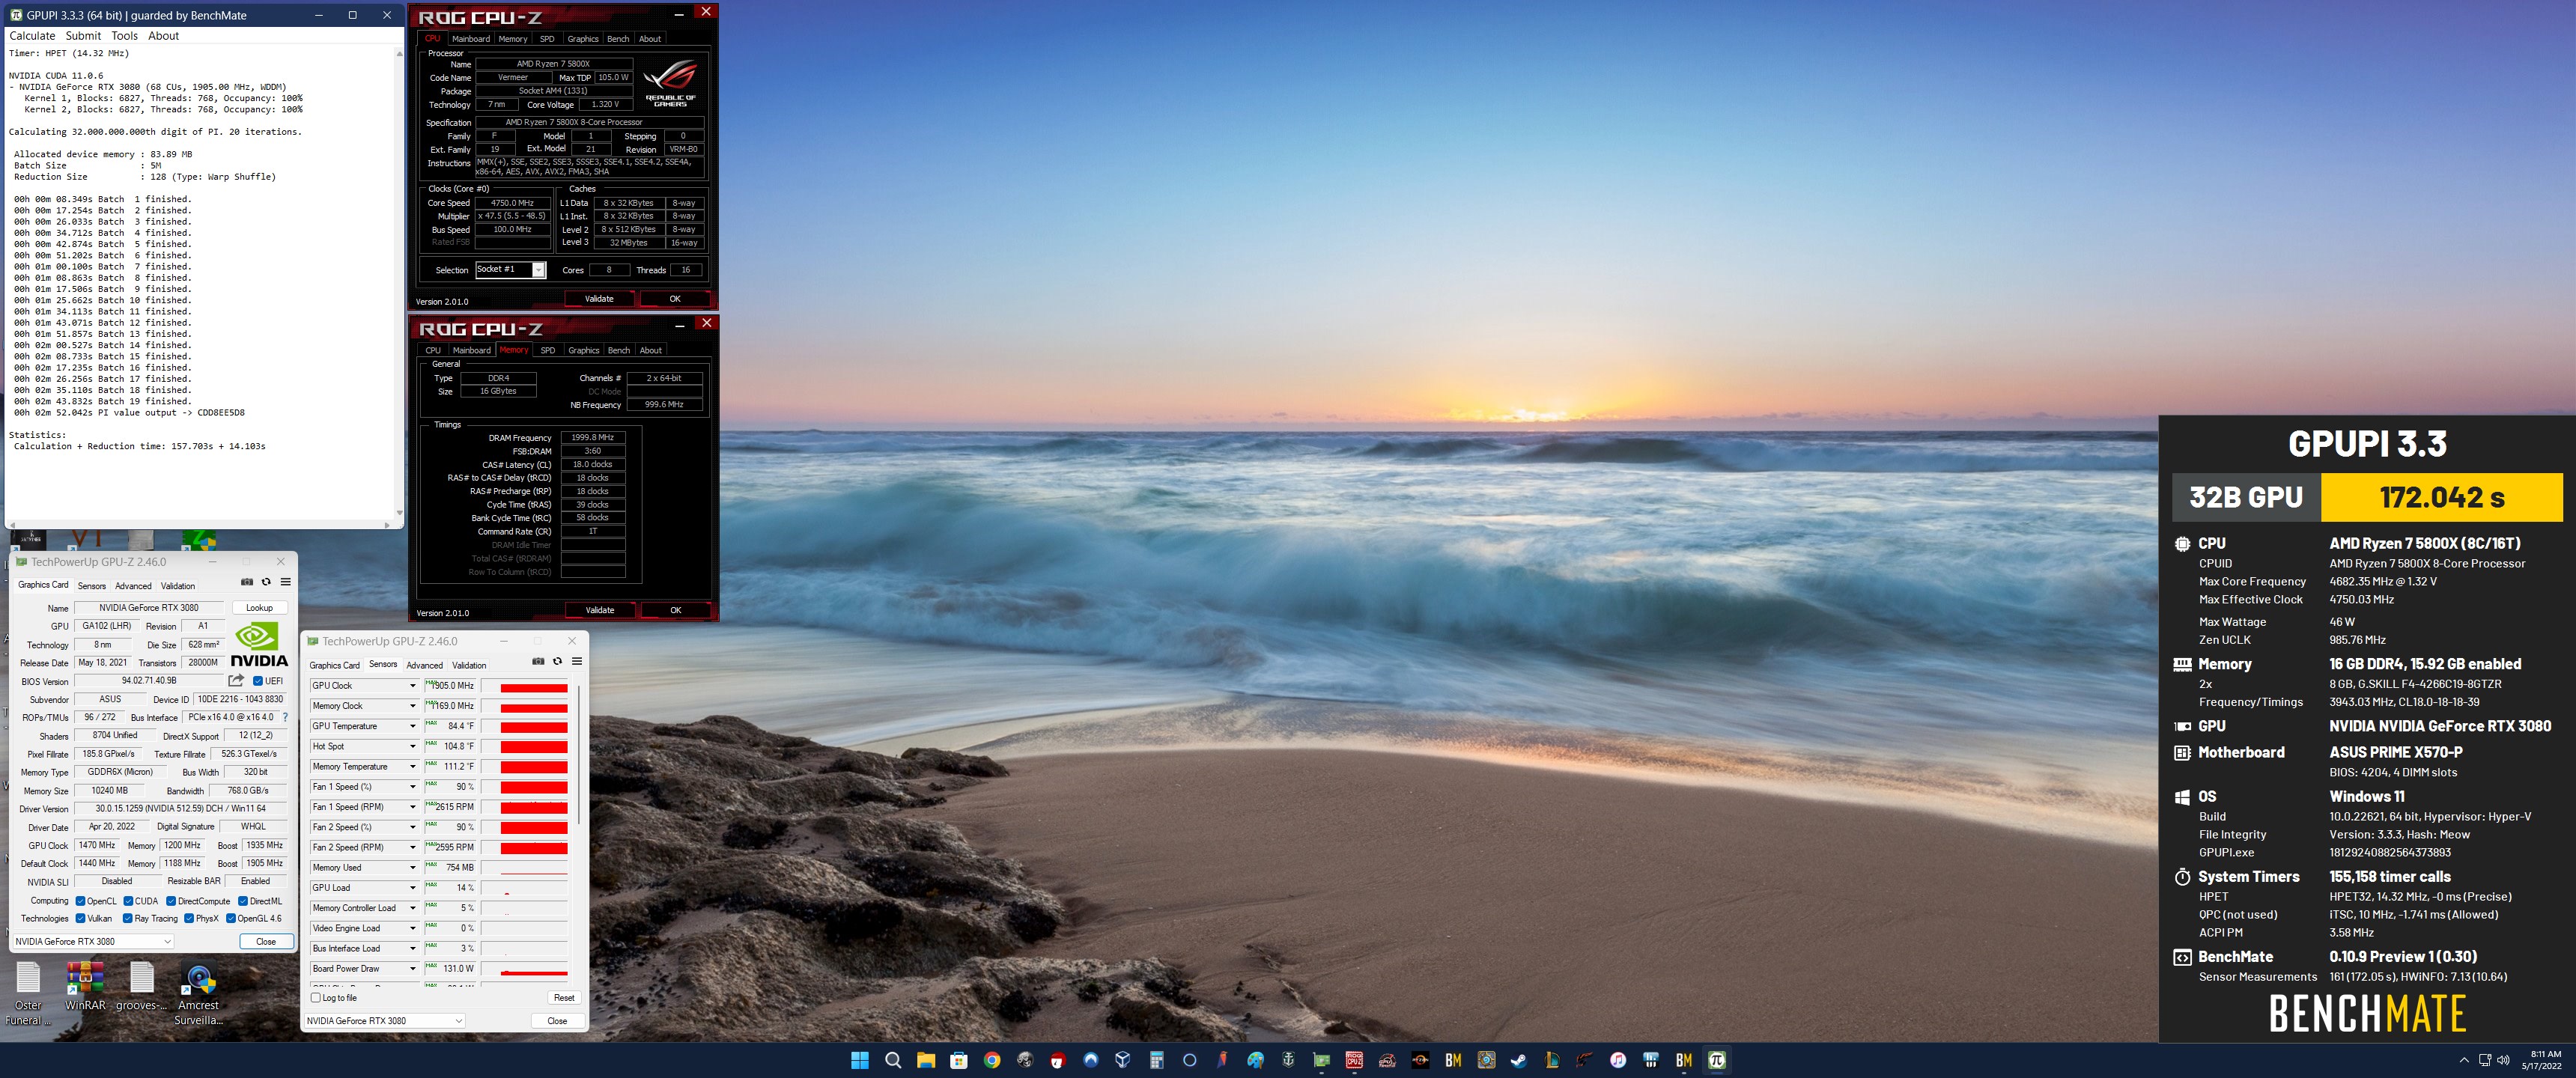Screen dimensions: 2576x1078
Task: Click Close button in GPU-Z Graphics Card window
Action: coord(266,941)
